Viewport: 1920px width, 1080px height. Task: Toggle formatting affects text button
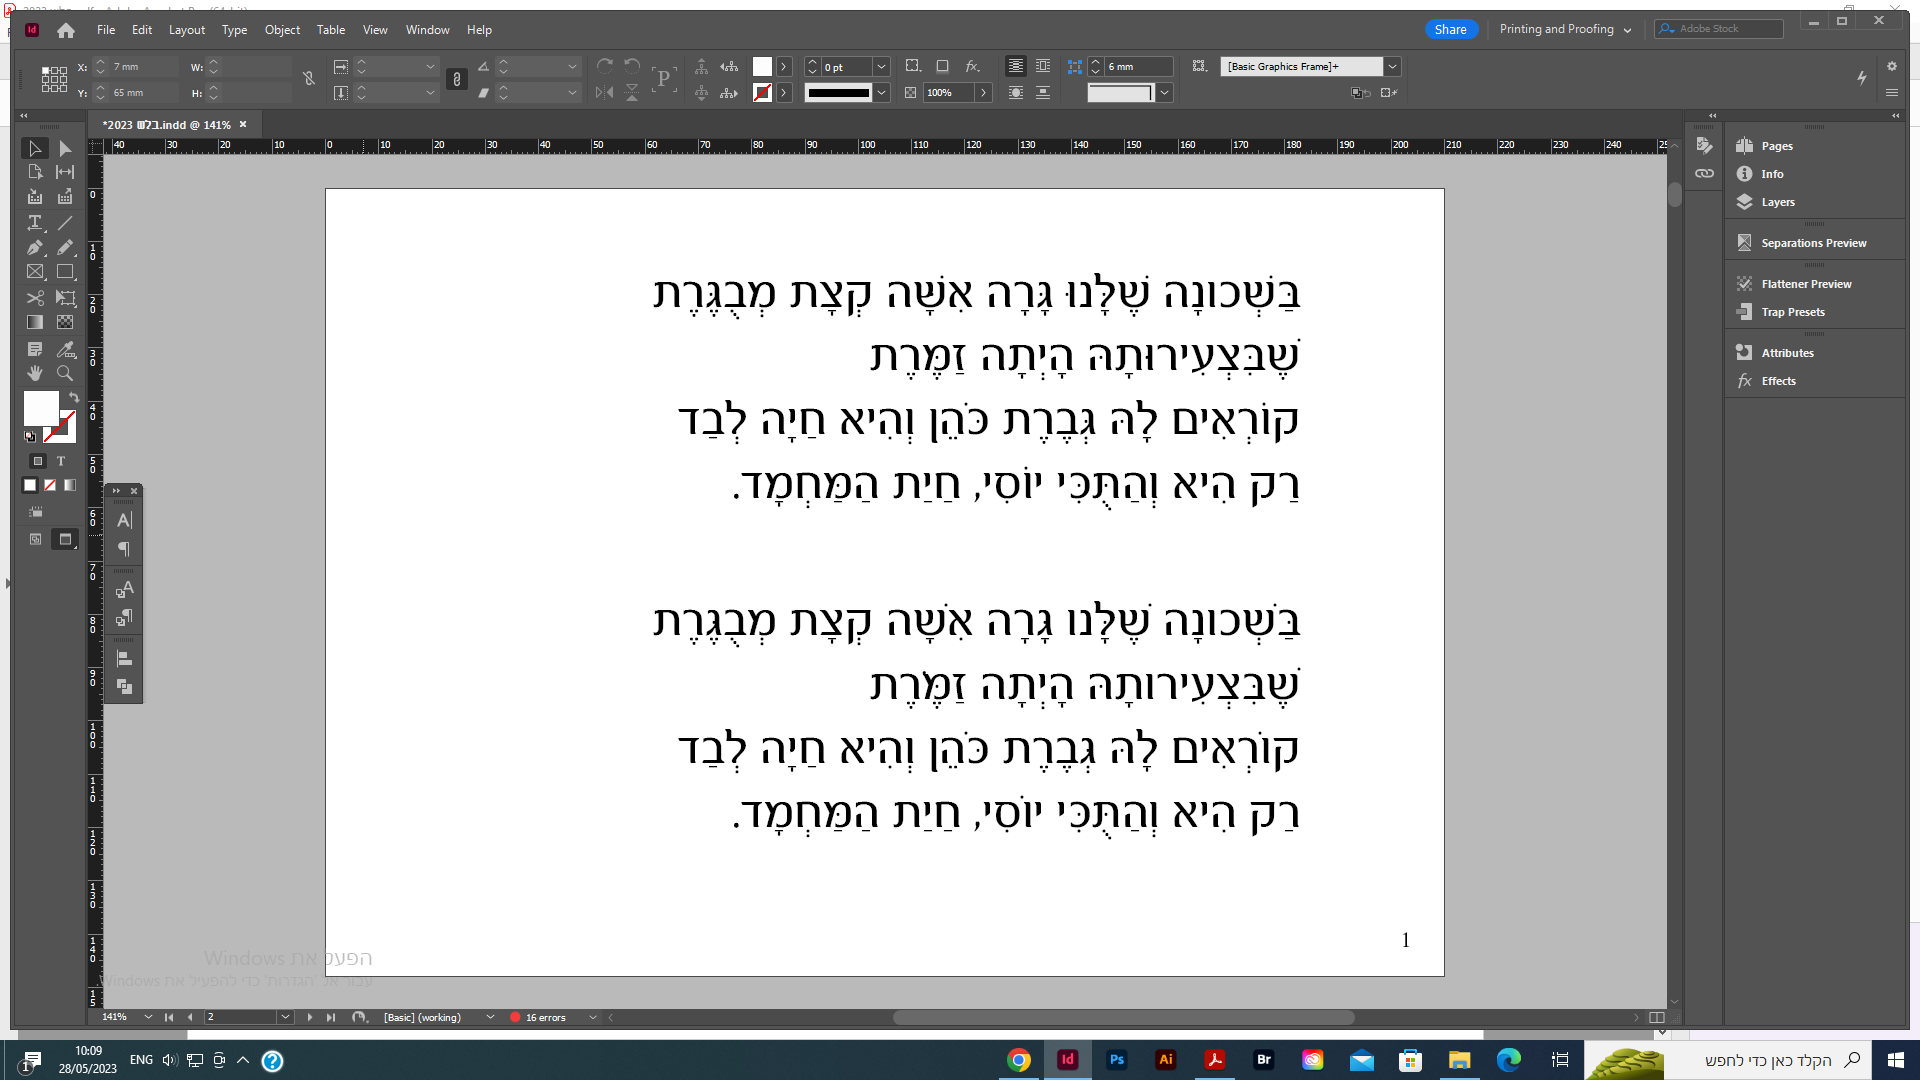(x=61, y=461)
